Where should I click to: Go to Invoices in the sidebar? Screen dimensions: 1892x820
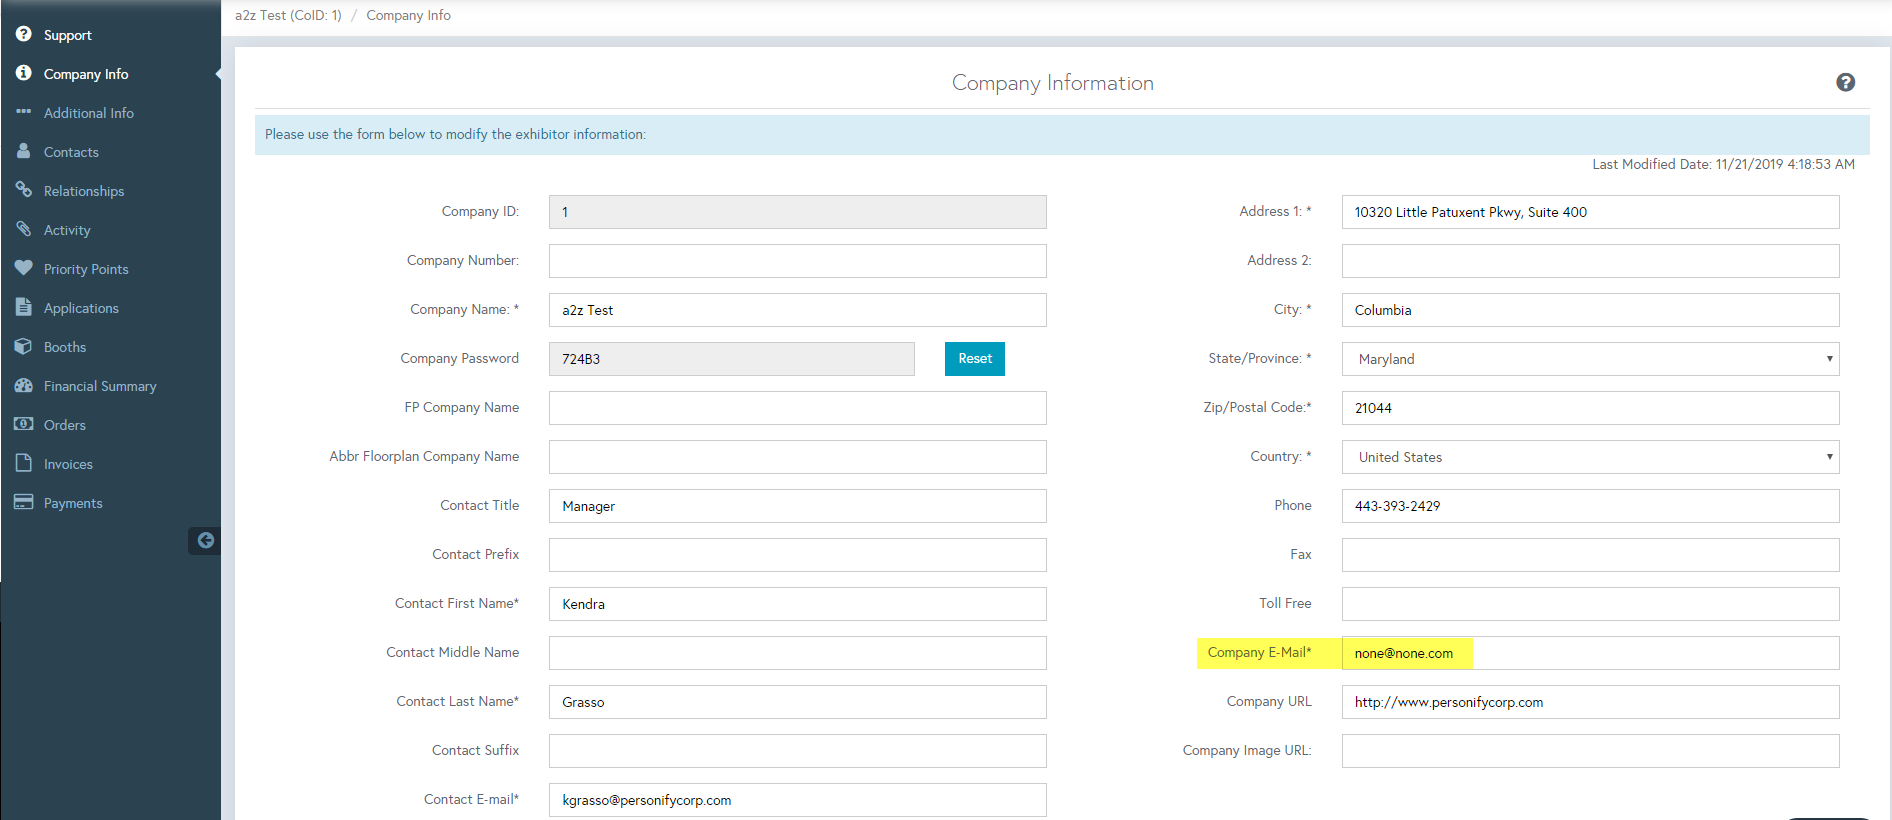point(68,464)
